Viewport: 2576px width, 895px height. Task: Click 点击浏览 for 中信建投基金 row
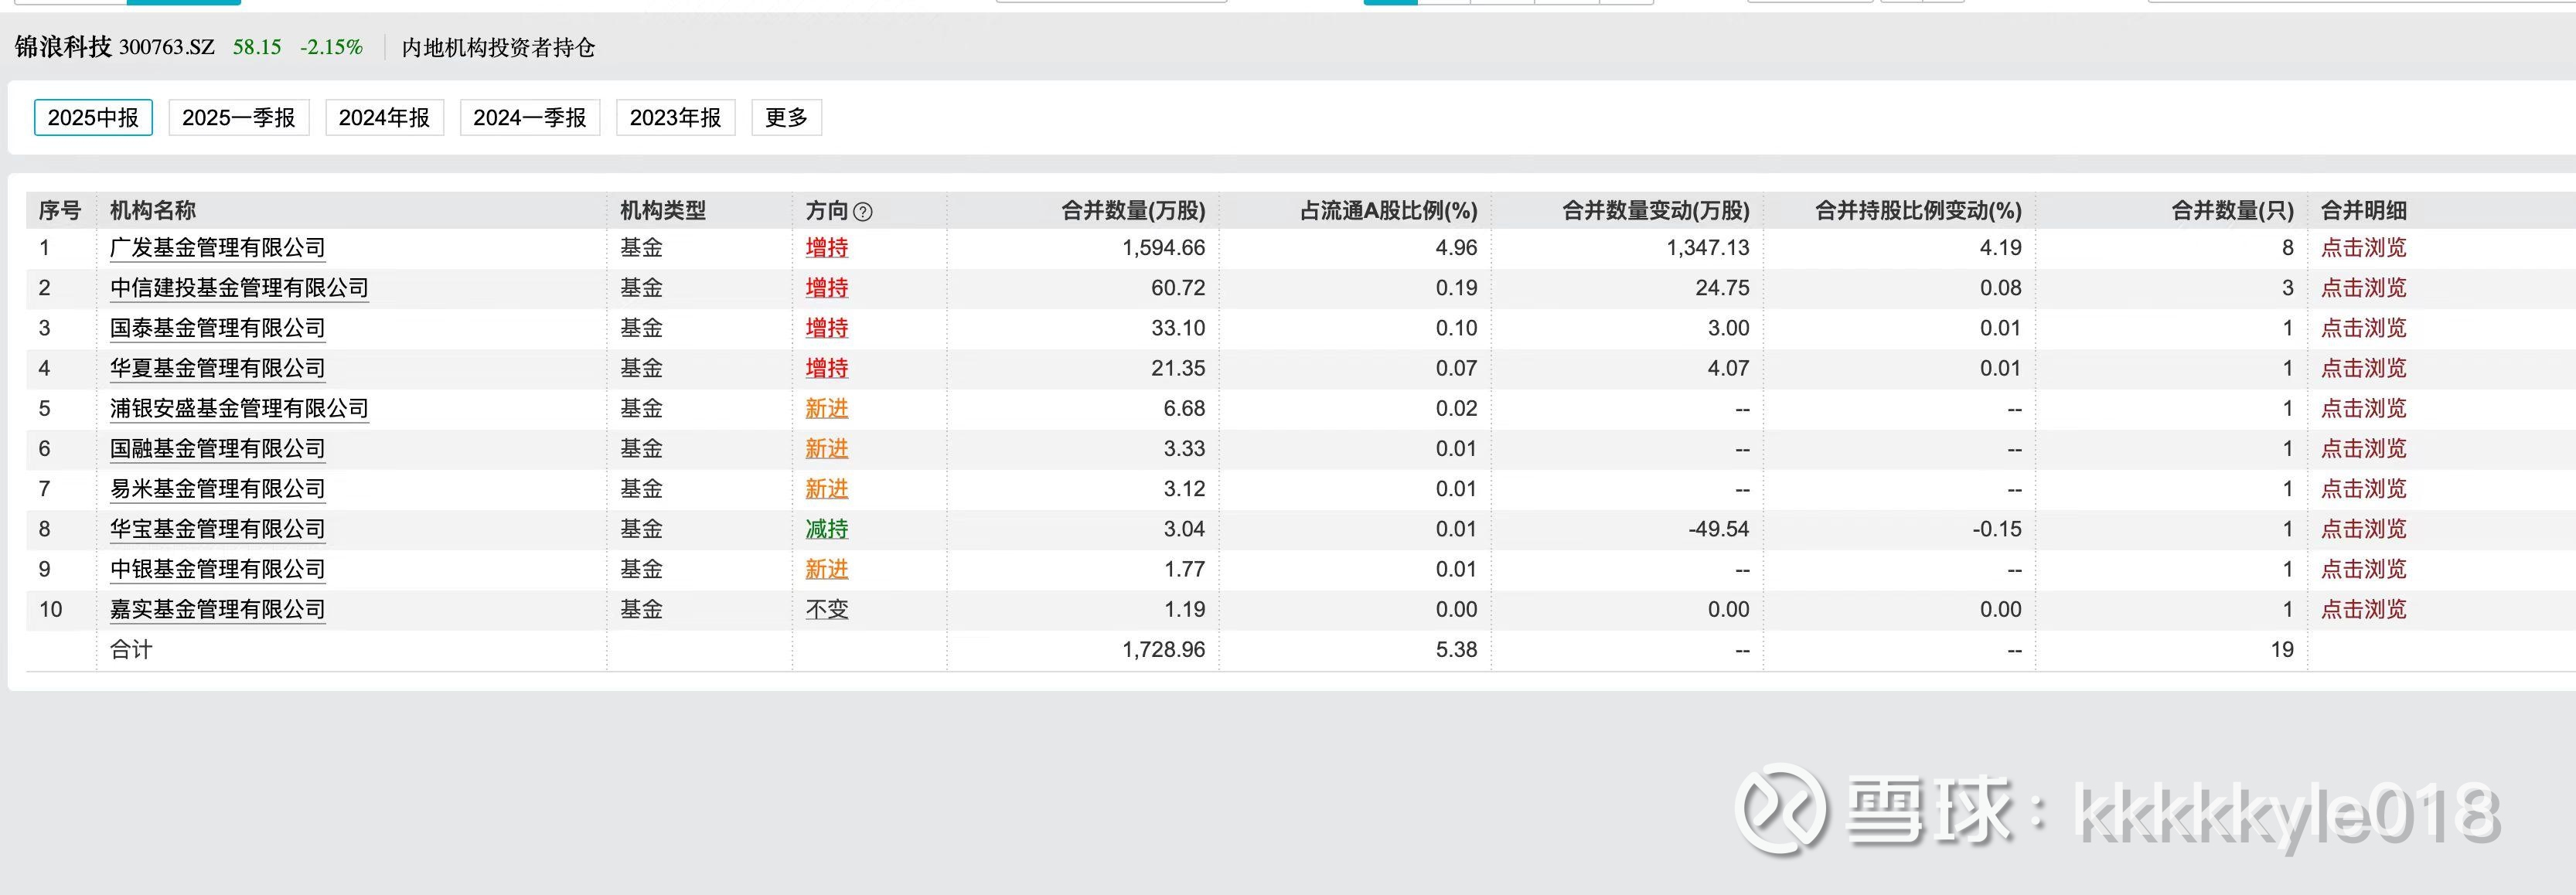click(2363, 288)
